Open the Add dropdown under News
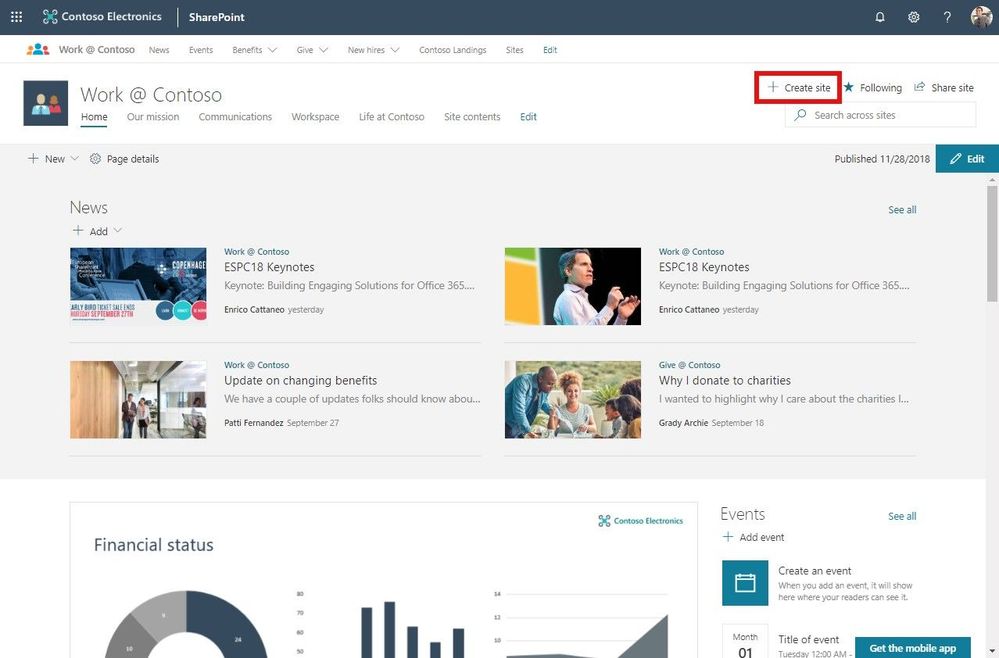 click(97, 231)
